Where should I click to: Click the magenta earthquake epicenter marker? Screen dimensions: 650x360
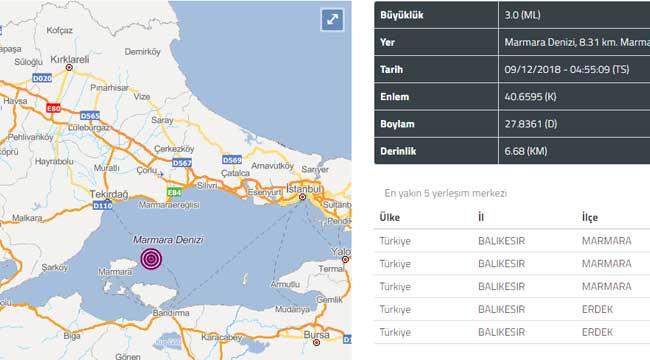tap(151, 259)
